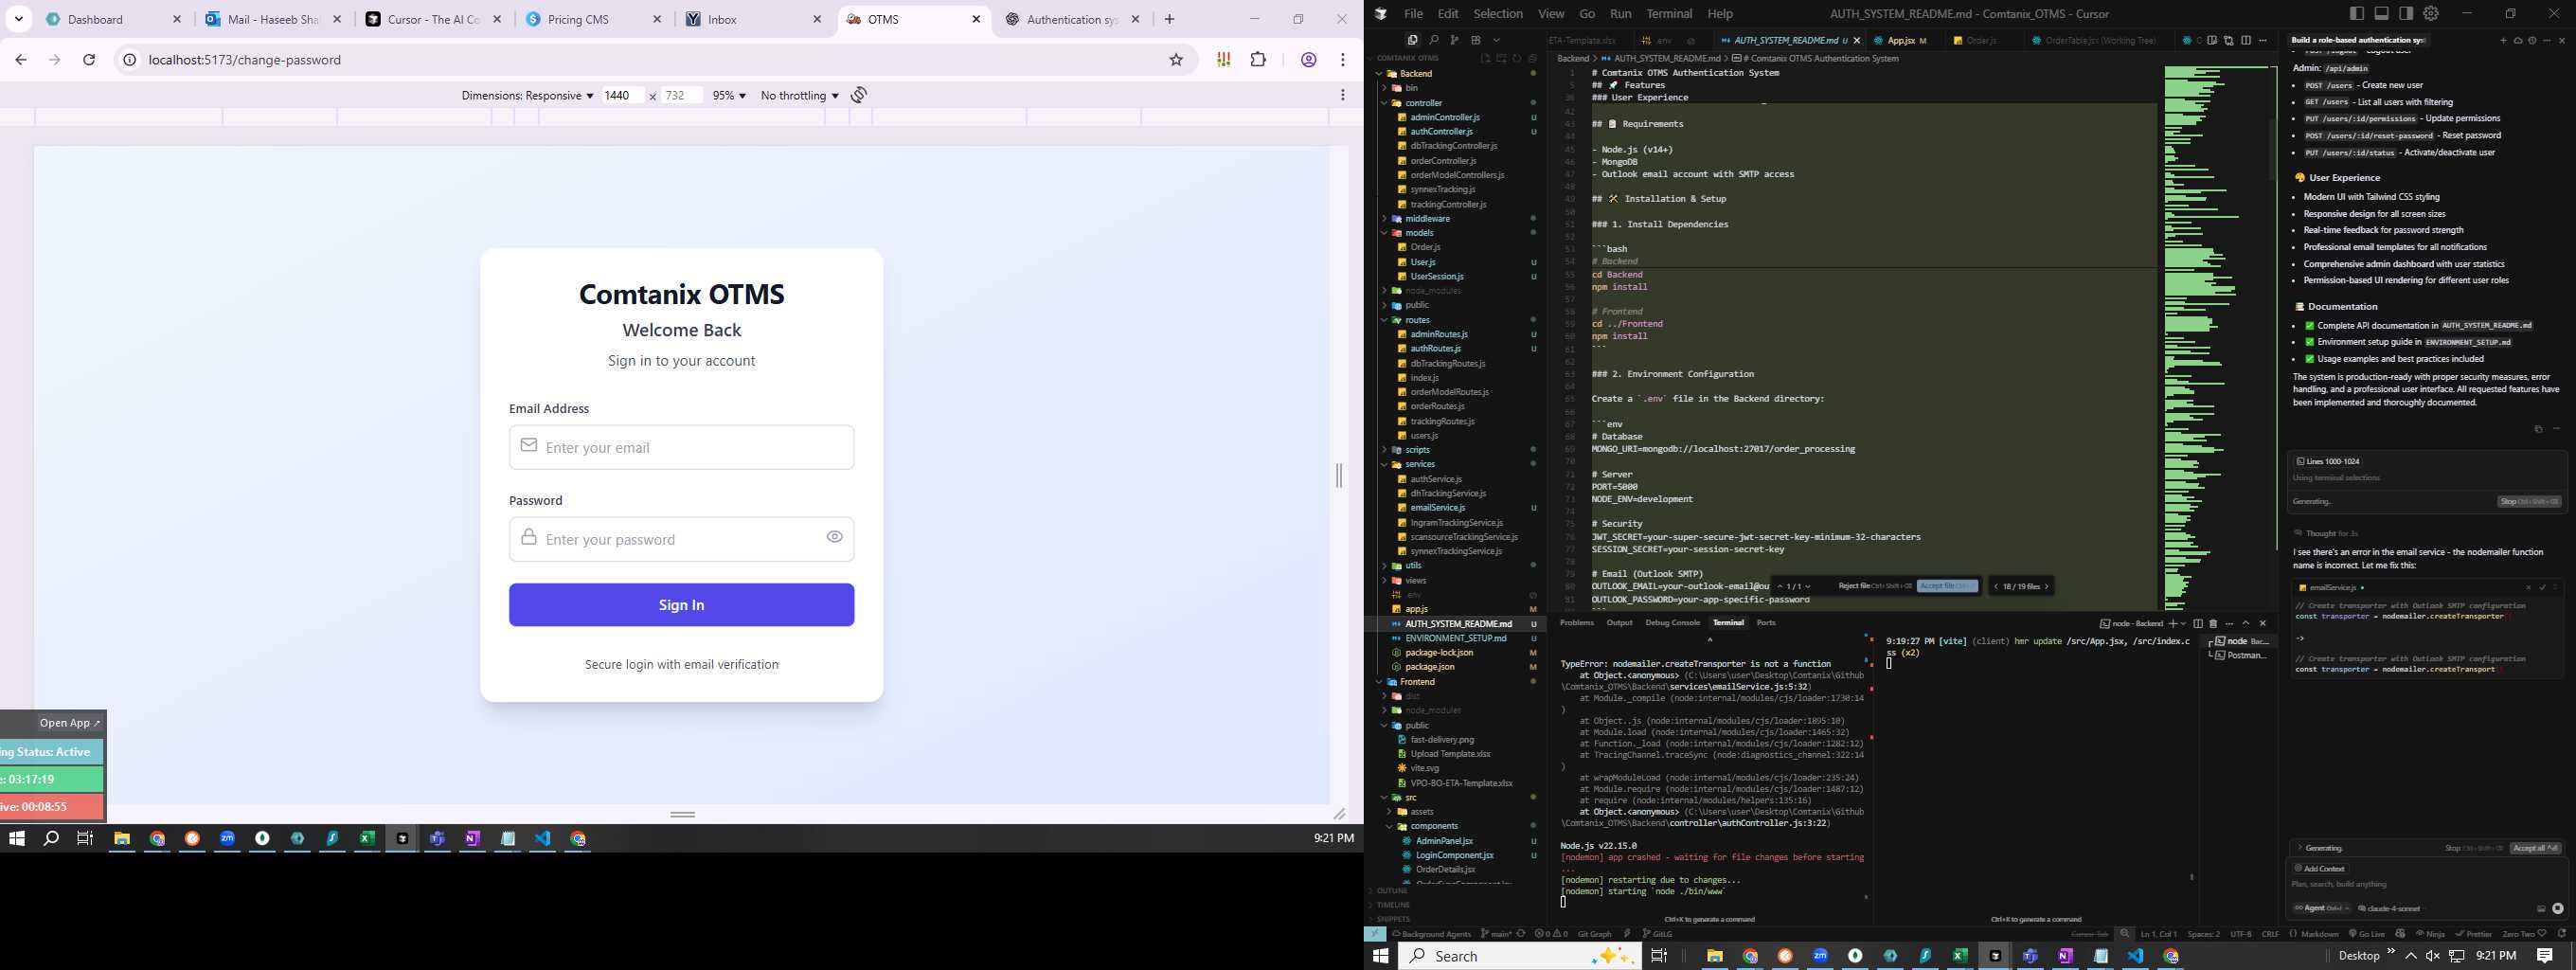Toggle Cursor primary sidebar layout icon

2357,13
